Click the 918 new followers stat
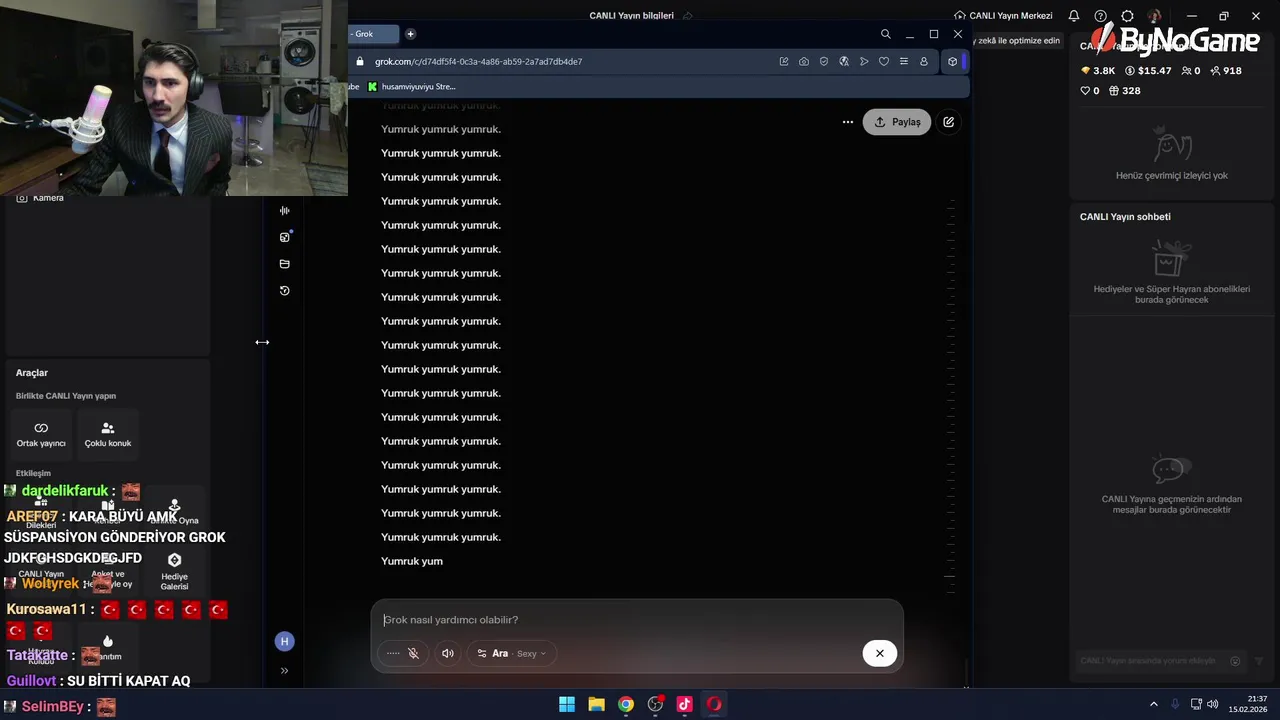1280x720 pixels. (x=1225, y=71)
